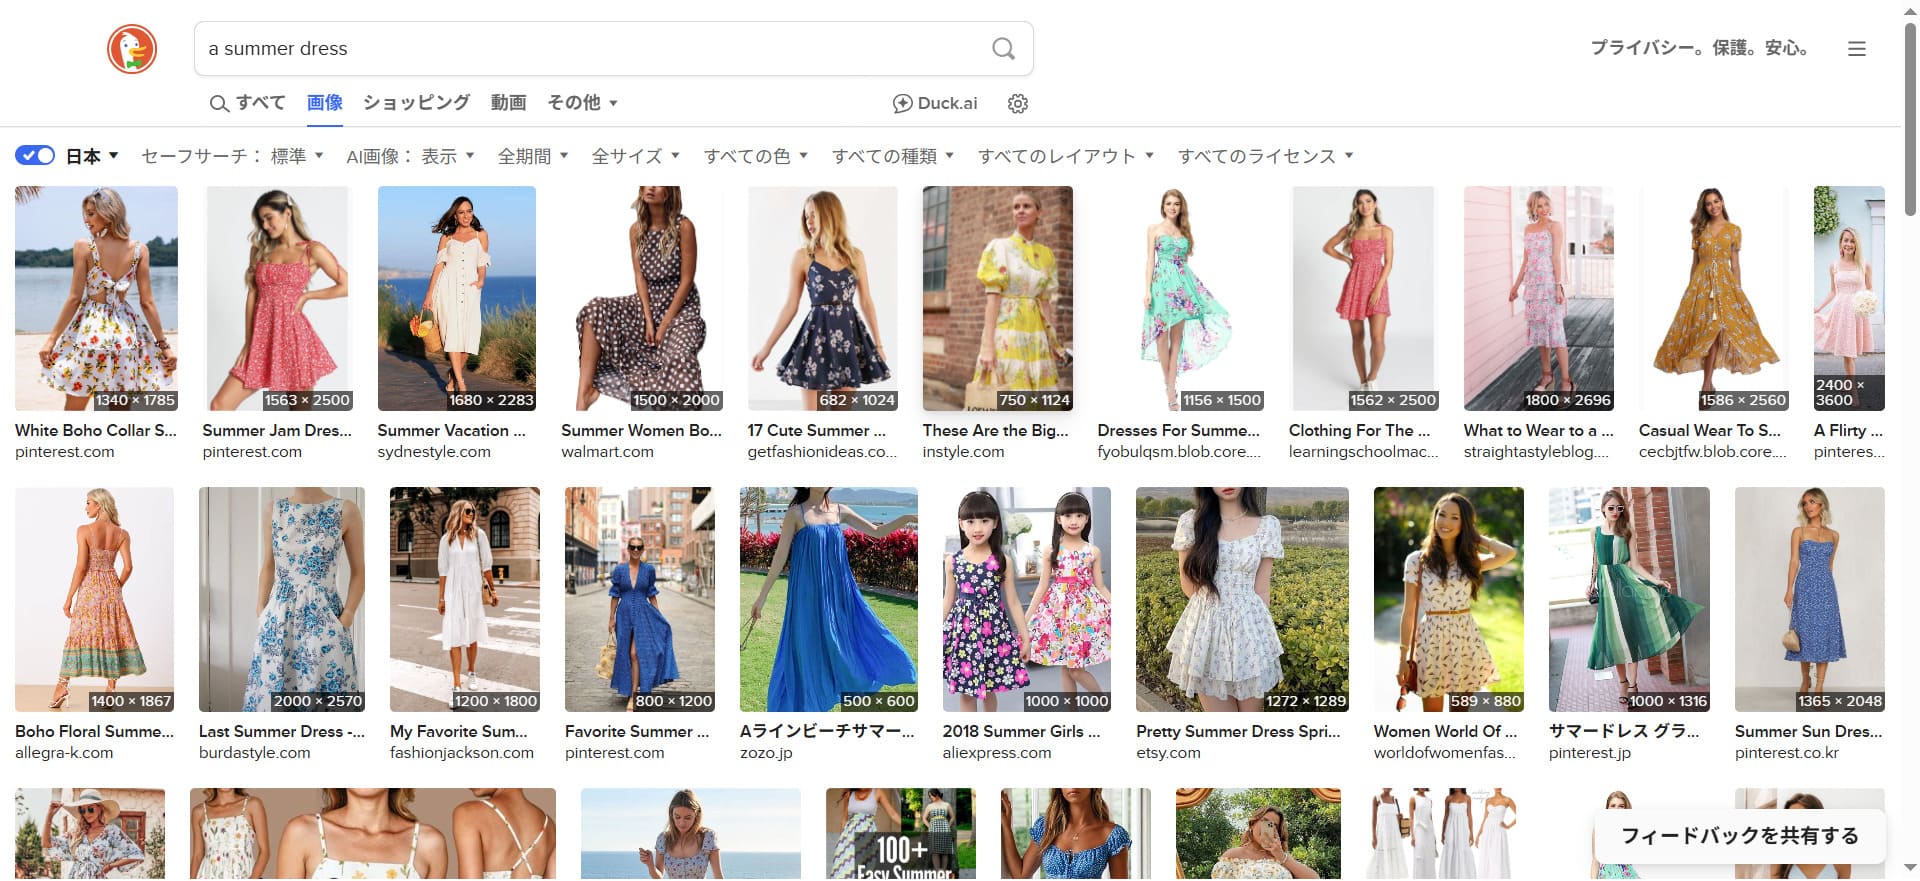Click the 'Women World Of ...' title
The image size is (1920, 881).
click(x=1445, y=731)
